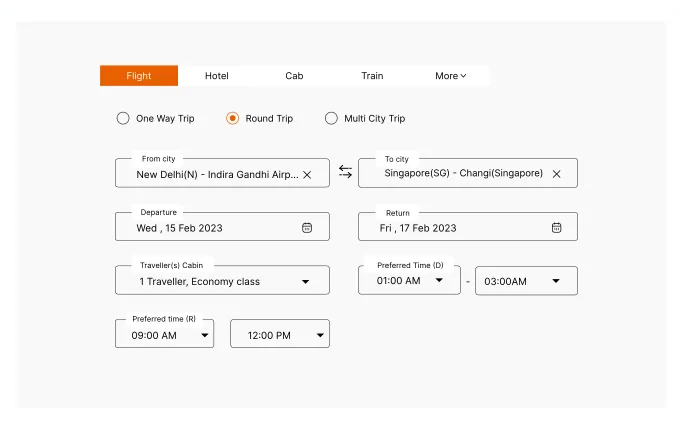Open 03:00AM departure time dropdown
The image size is (682, 431).
pos(526,281)
